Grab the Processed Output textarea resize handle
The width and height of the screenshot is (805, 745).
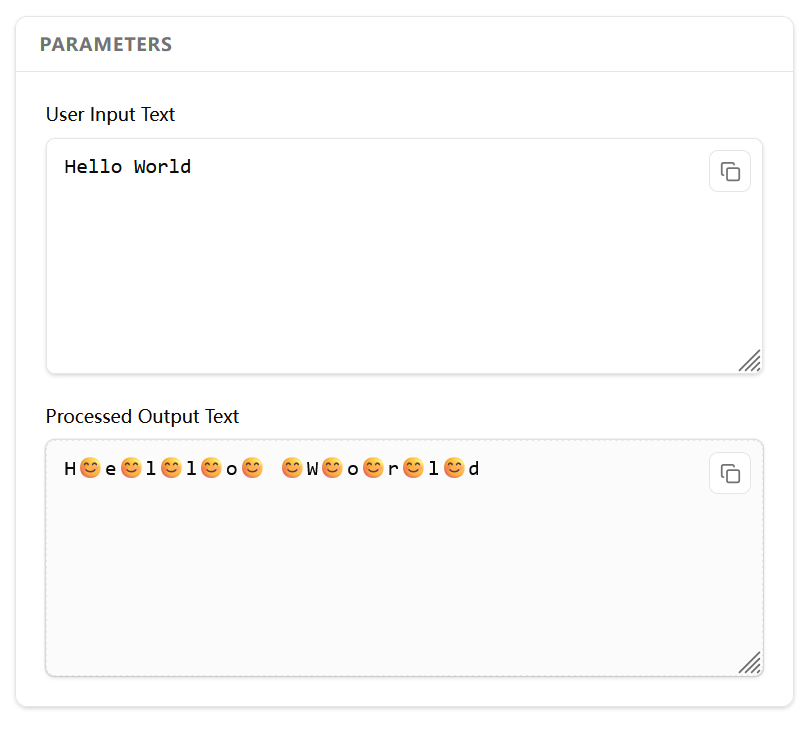point(750,663)
